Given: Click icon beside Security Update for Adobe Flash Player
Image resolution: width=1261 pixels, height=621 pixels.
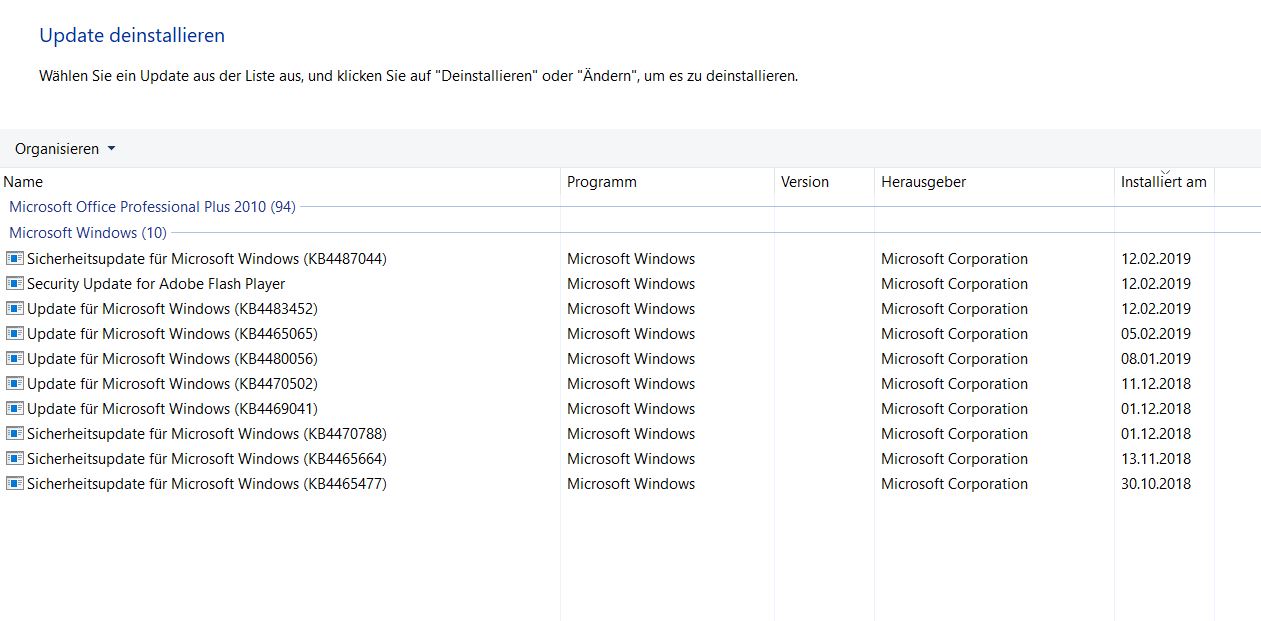Looking at the screenshot, I should [x=15, y=284].
